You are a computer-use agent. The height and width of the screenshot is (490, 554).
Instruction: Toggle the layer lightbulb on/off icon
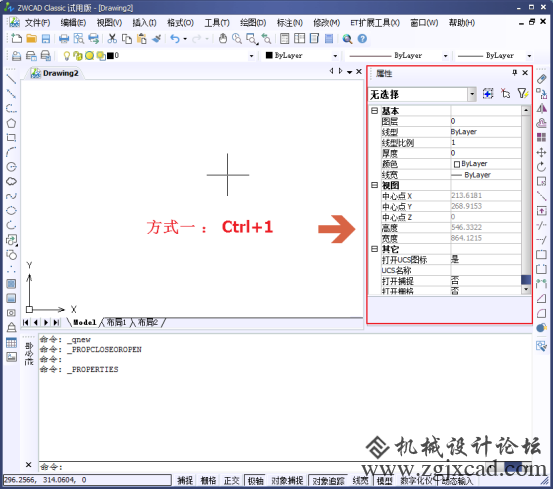coord(66,55)
